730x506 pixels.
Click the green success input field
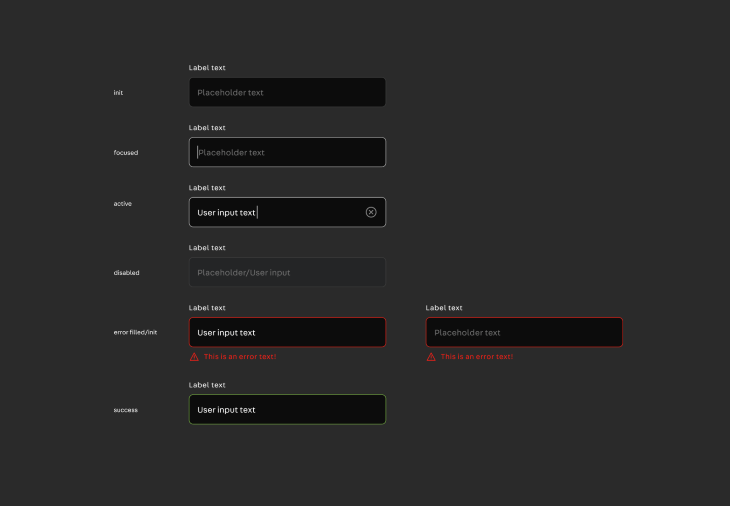287,410
